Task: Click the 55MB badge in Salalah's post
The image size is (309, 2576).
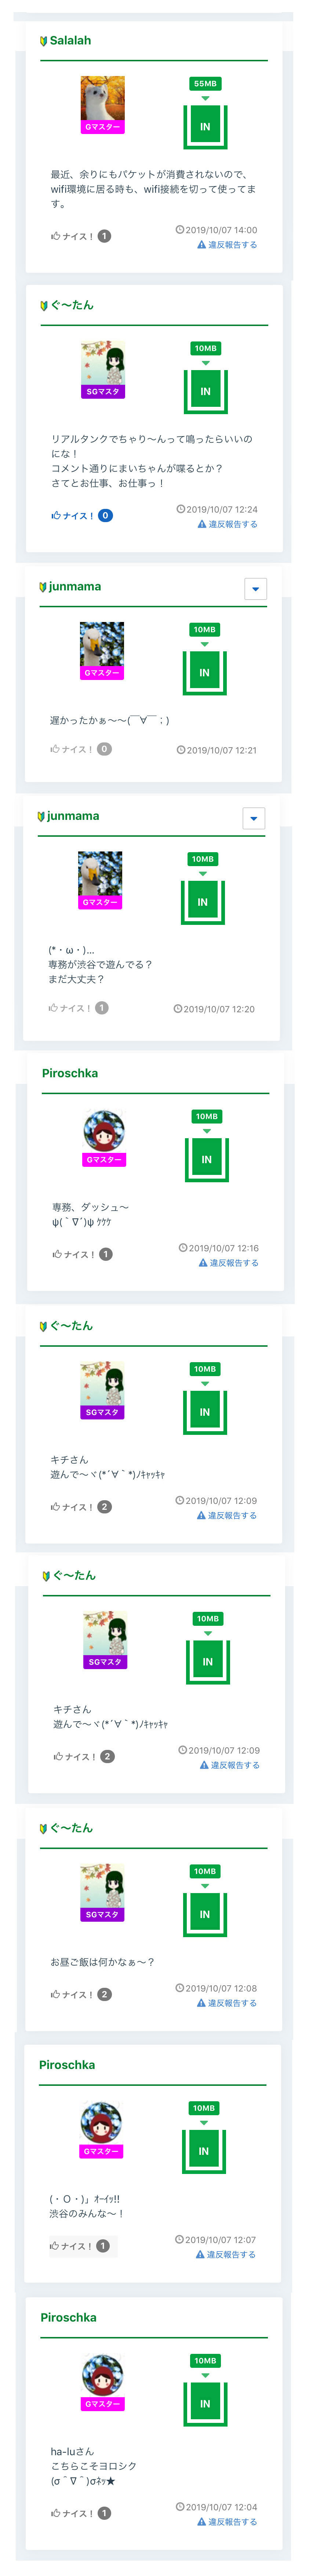Action: (205, 84)
